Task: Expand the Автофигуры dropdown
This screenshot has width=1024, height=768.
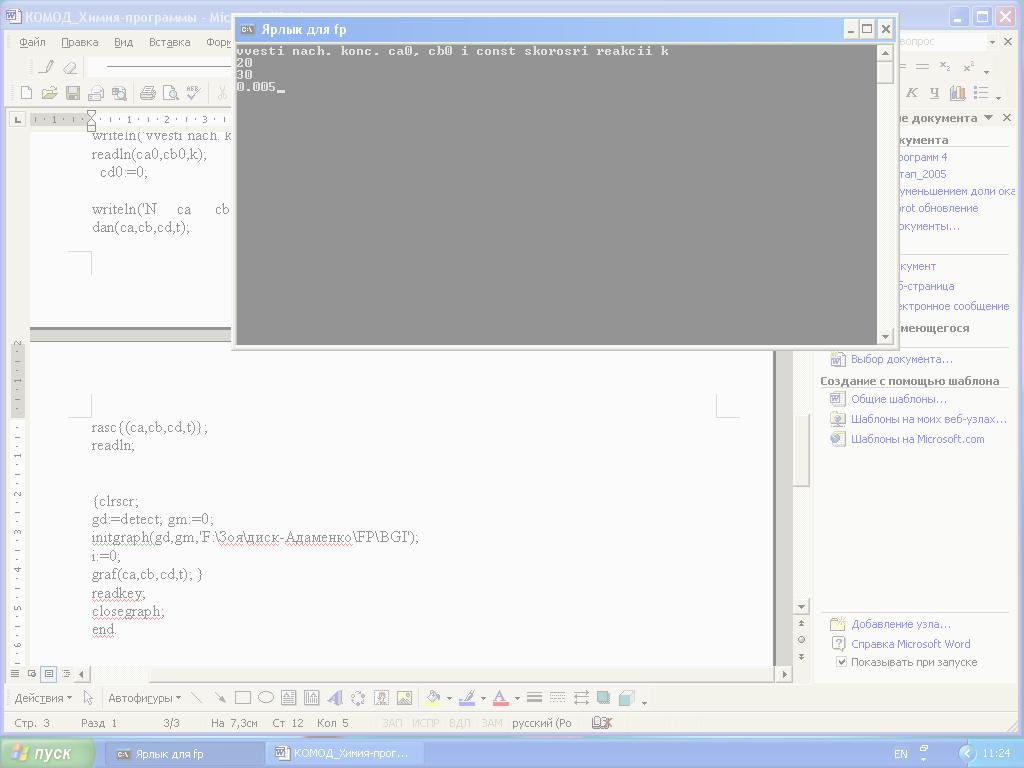Action: (144, 698)
